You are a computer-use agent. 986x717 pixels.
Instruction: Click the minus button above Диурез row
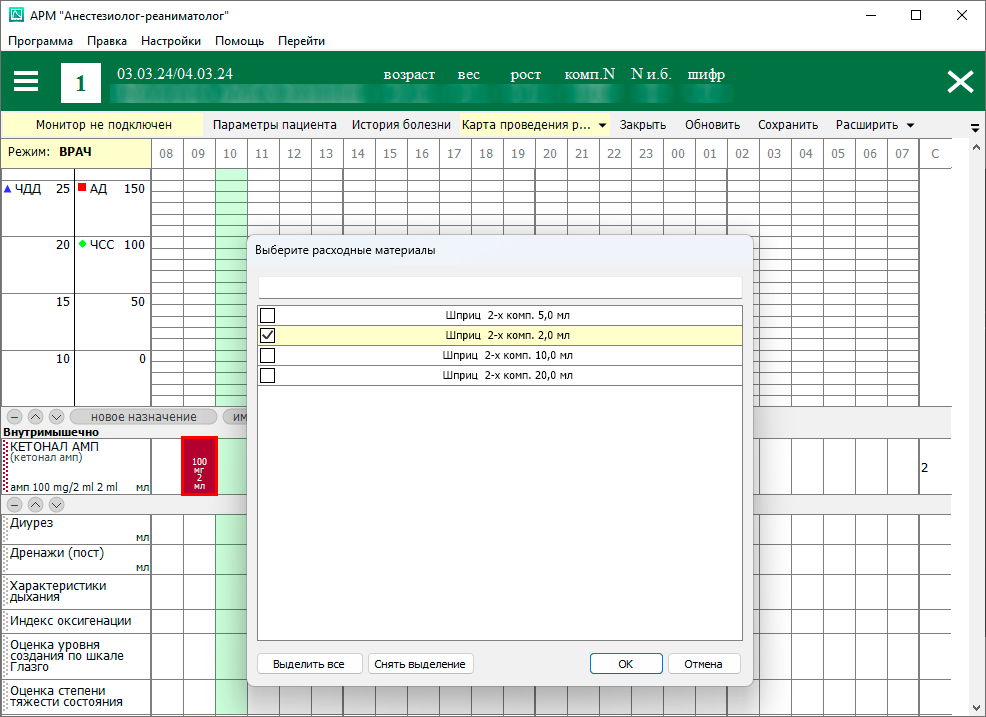click(x=14, y=504)
